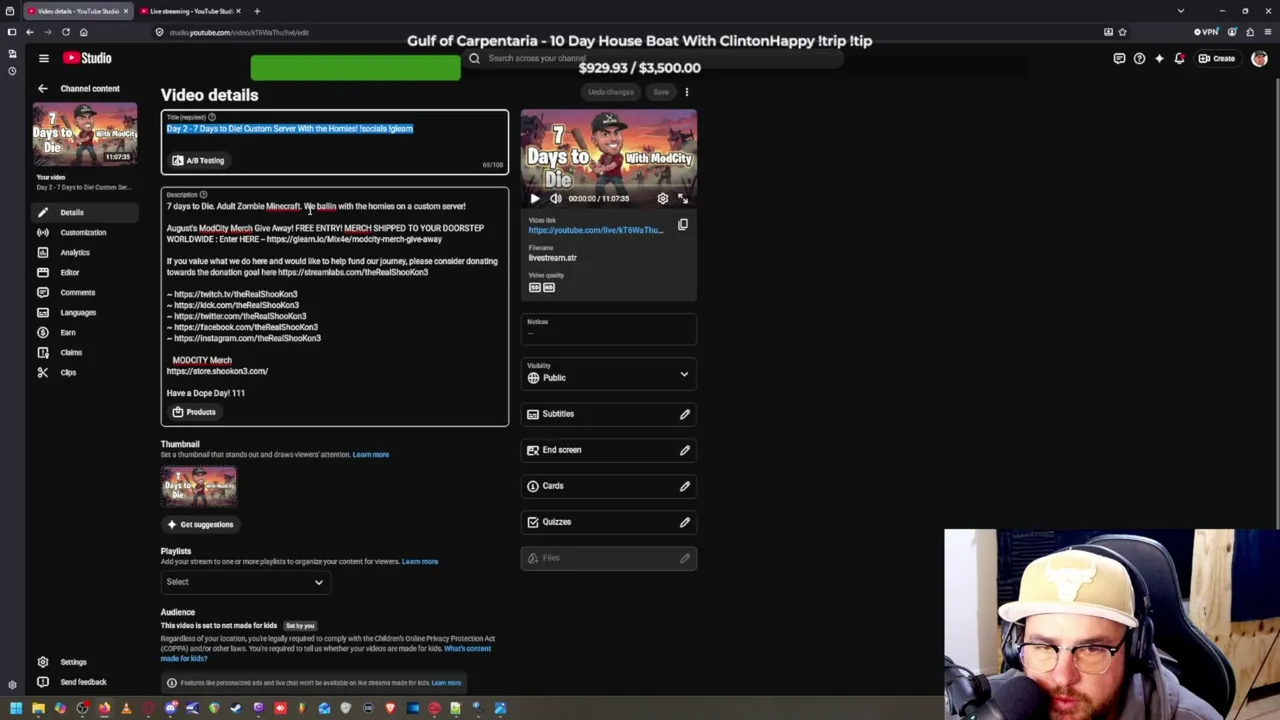Click the Undo changes button
This screenshot has height=720, width=1280.
(x=610, y=92)
